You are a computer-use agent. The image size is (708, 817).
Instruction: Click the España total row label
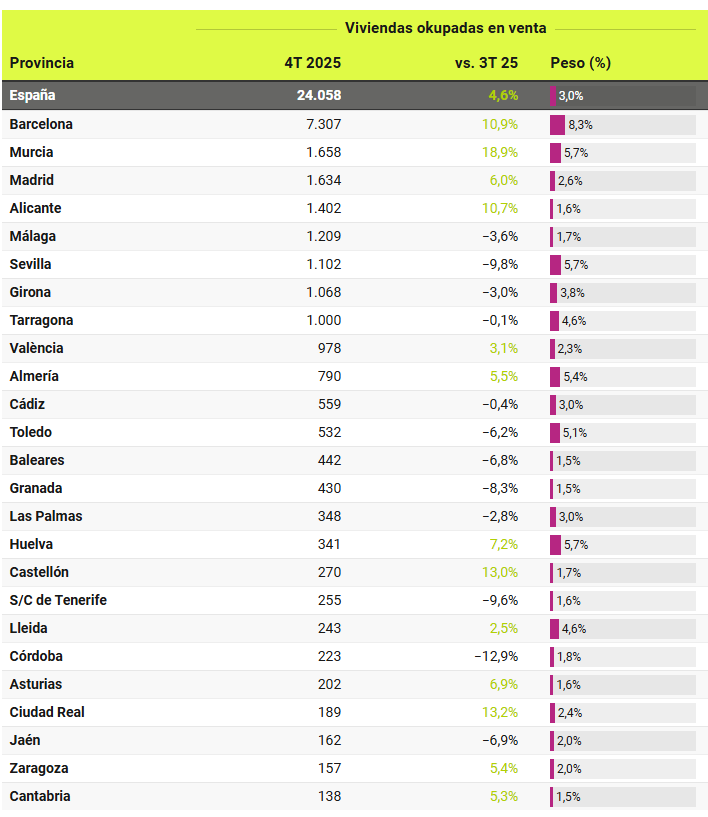[x=33, y=96]
